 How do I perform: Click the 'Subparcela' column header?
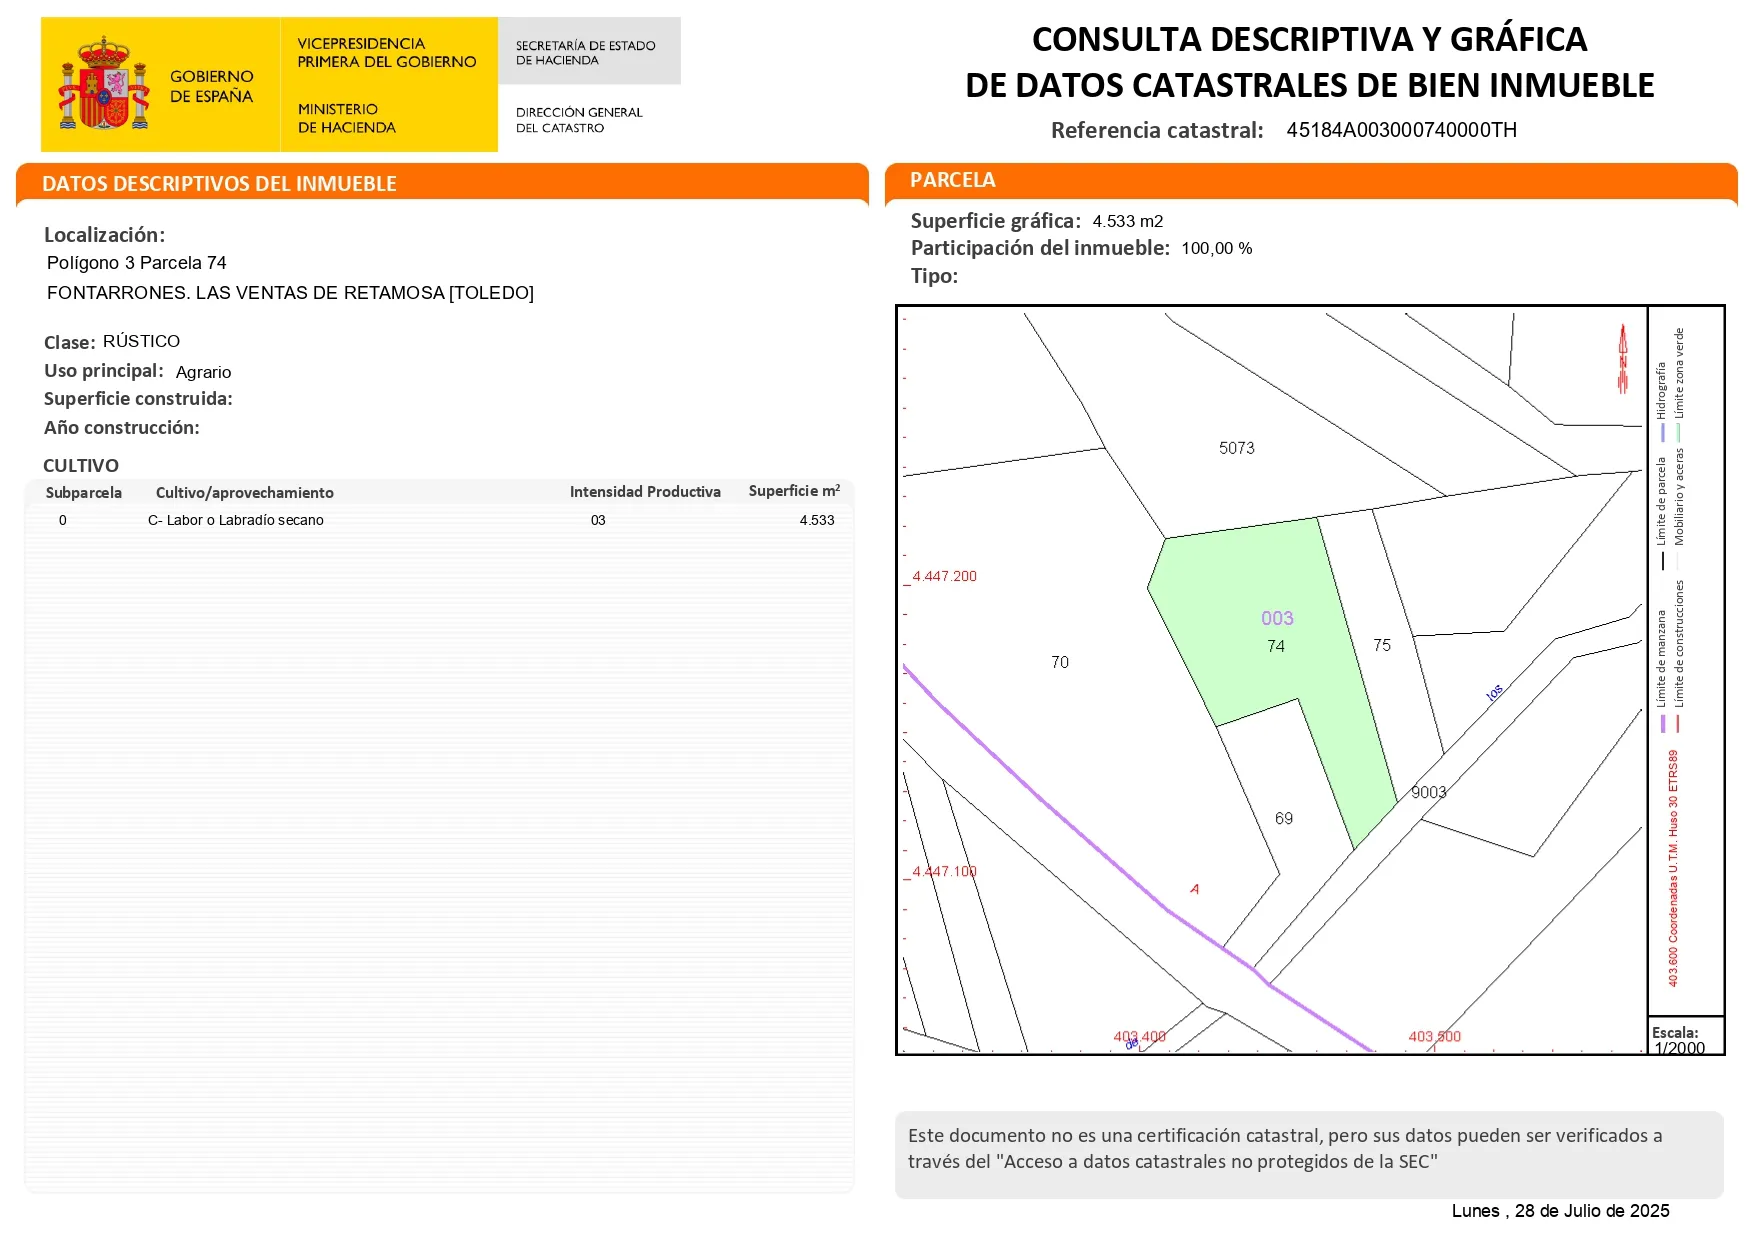(x=84, y=493)
